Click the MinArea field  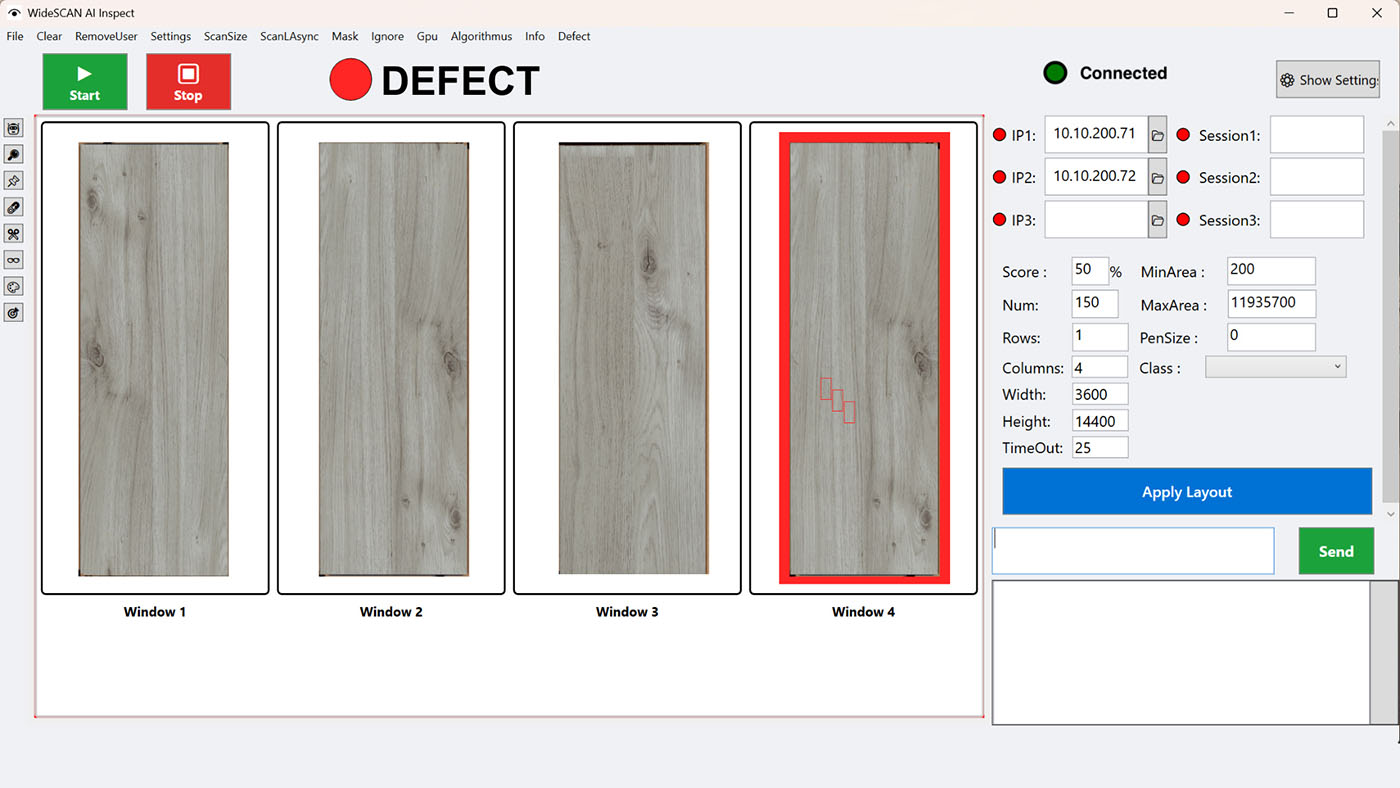pyautogui.click(x=1271, y=271)
